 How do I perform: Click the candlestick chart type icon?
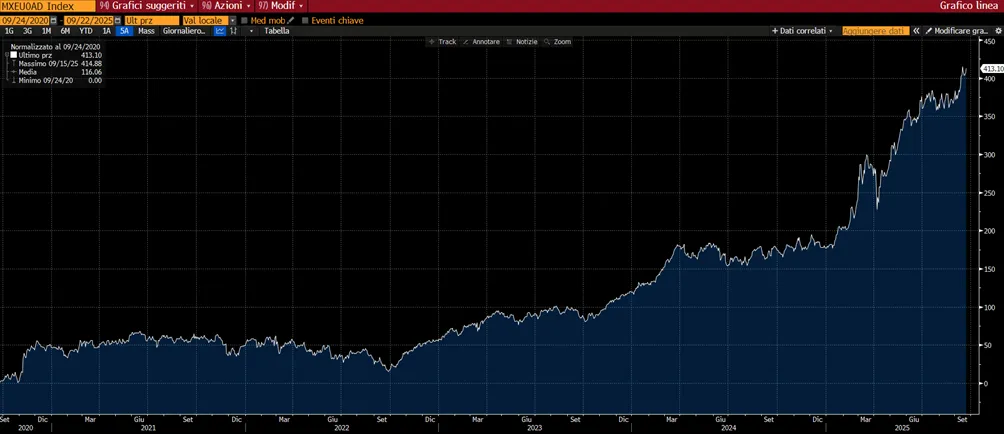click(233, 31)
